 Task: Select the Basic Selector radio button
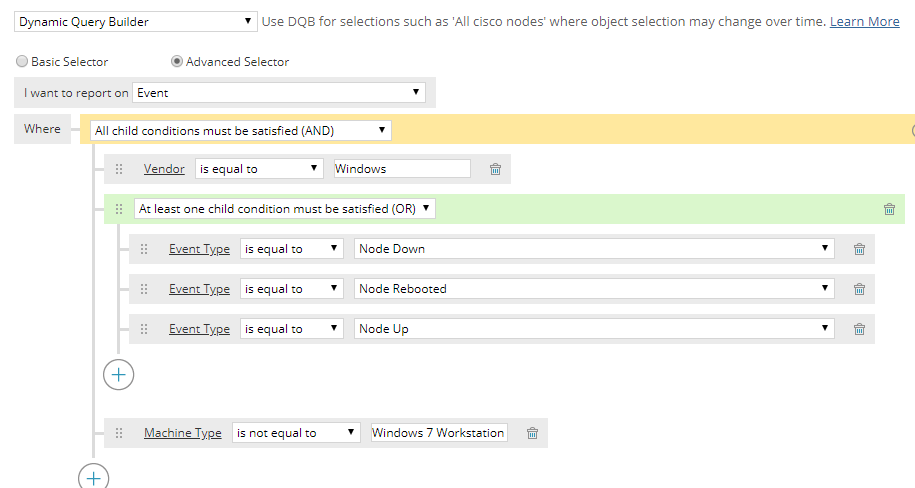[x=22, y=62]
